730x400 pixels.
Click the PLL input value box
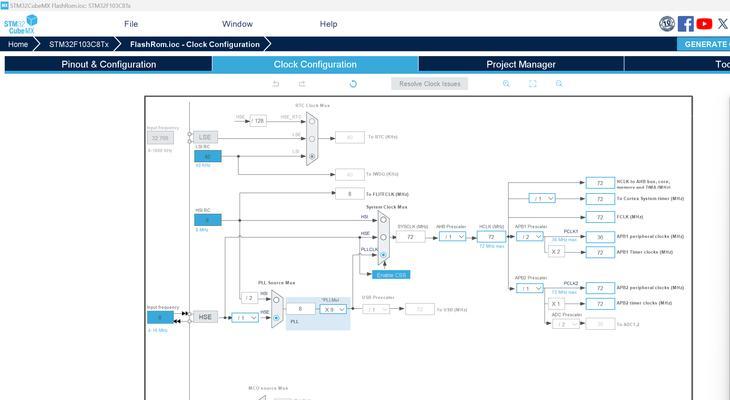[300, 309]
